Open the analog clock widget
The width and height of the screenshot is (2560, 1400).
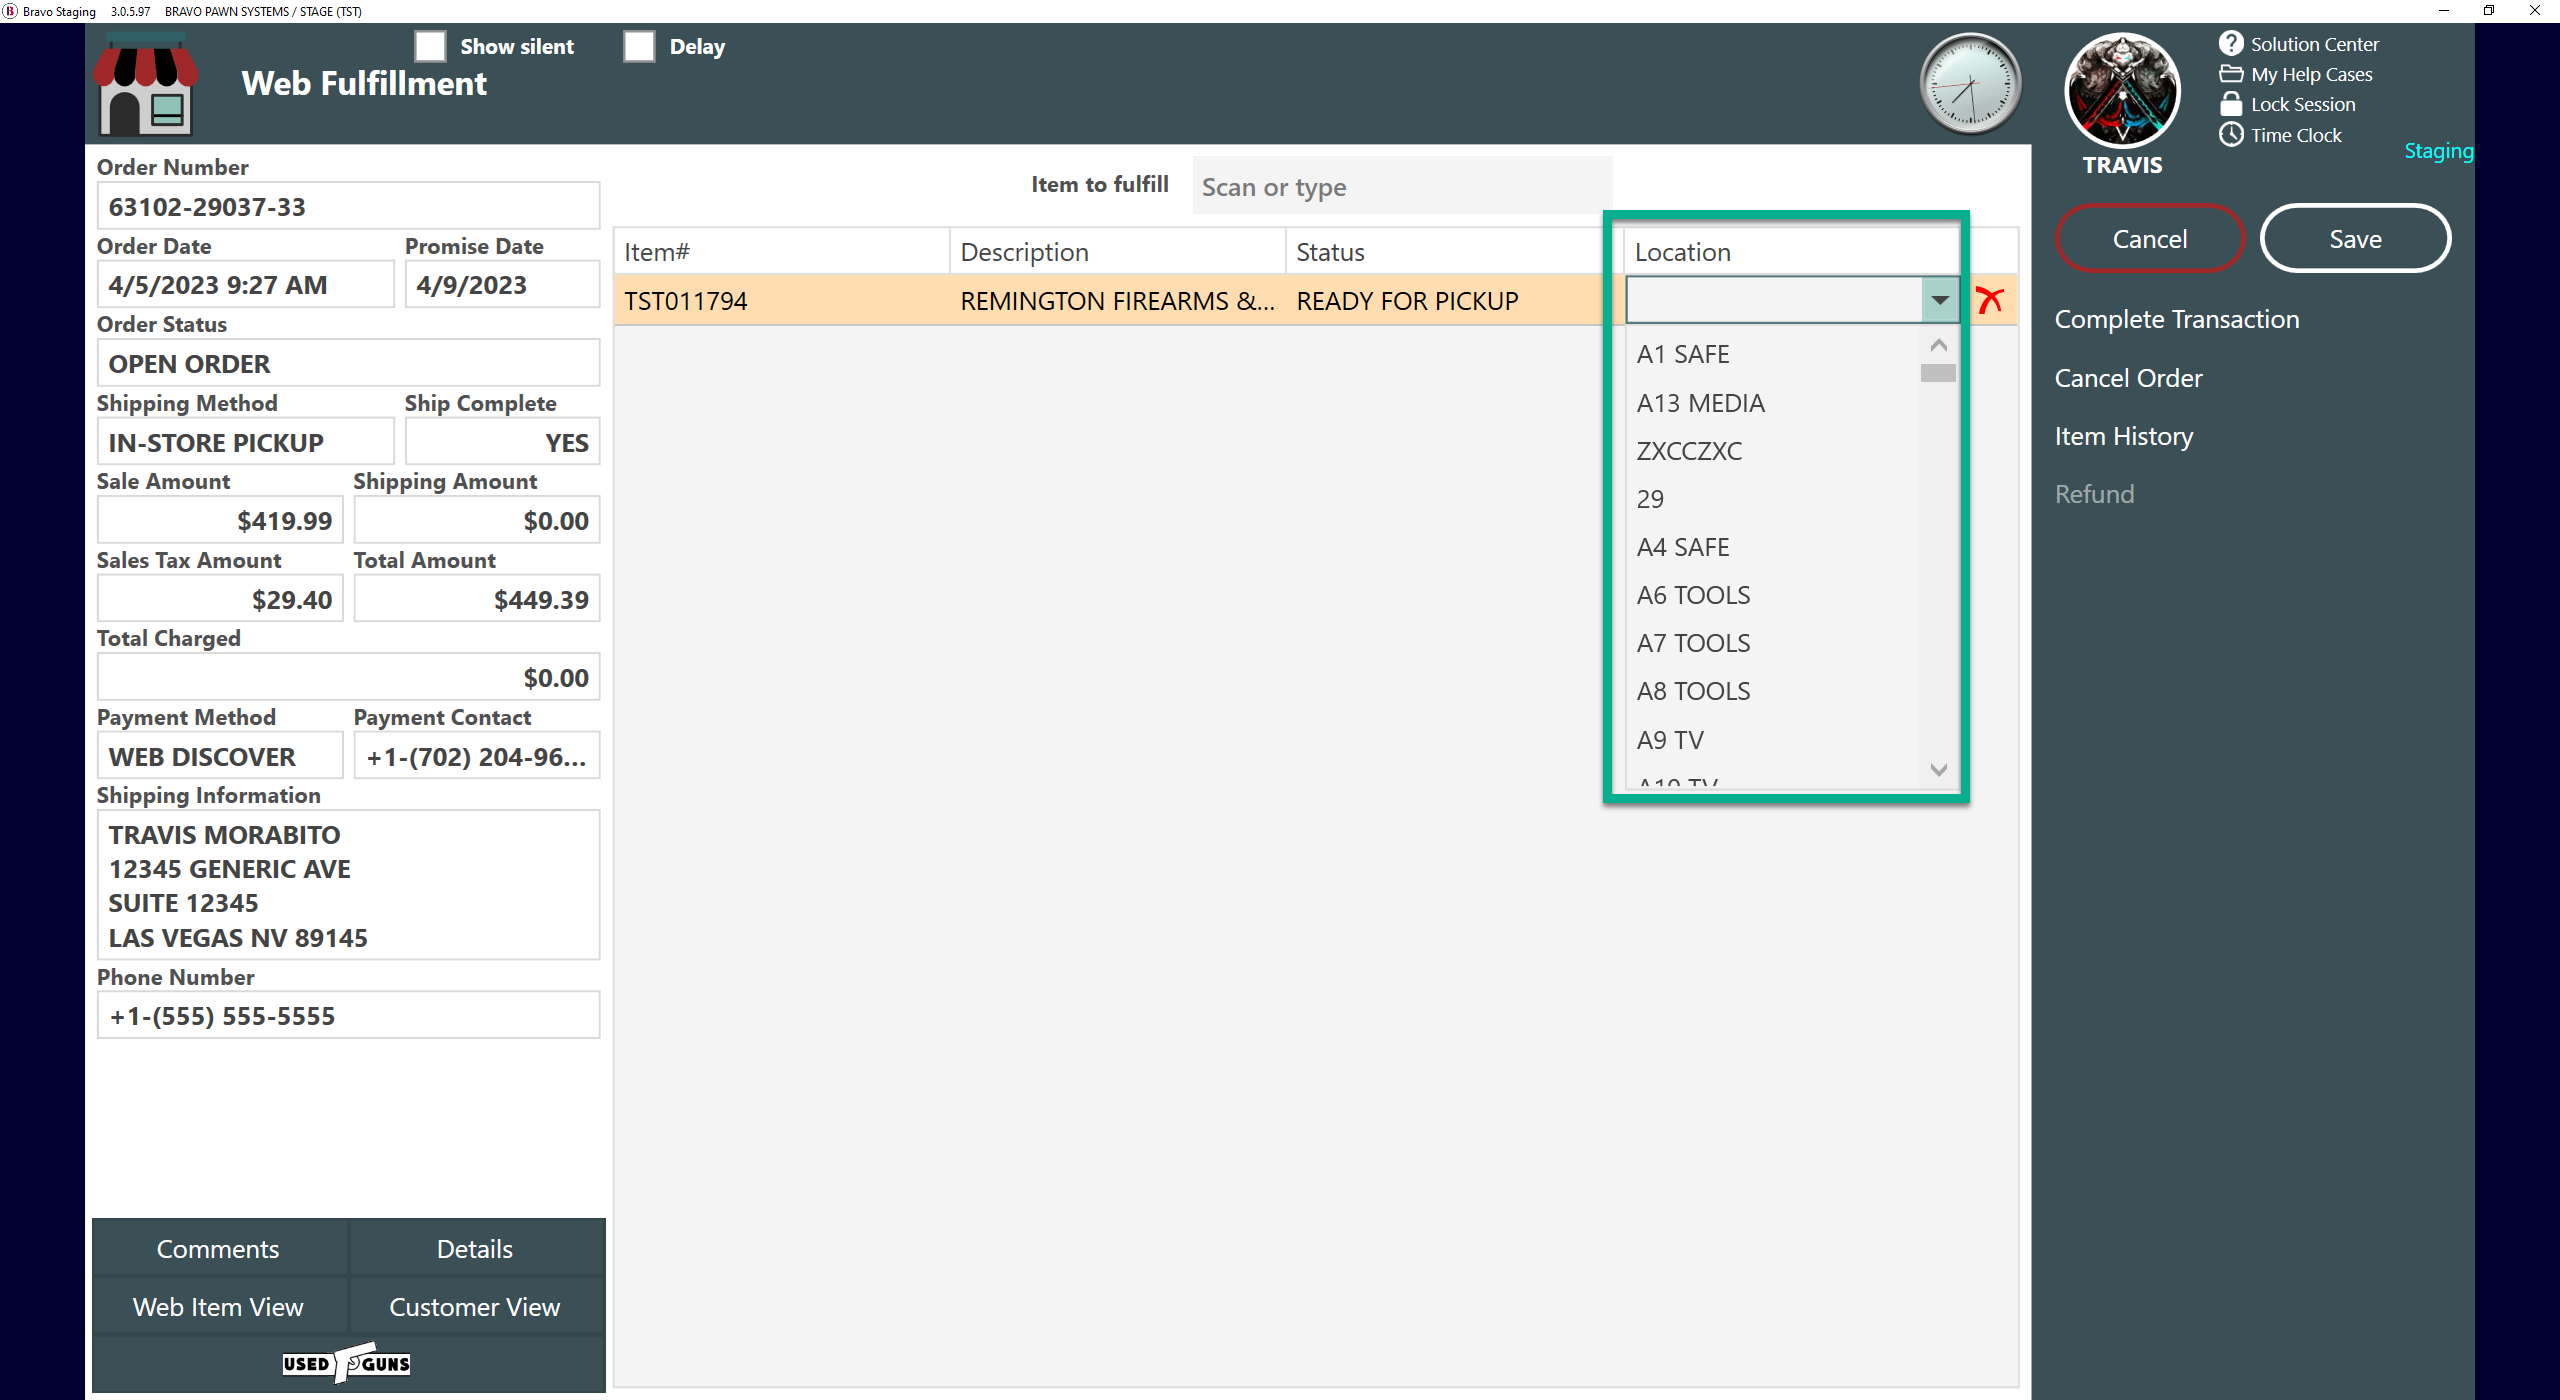coord(1970,84)
